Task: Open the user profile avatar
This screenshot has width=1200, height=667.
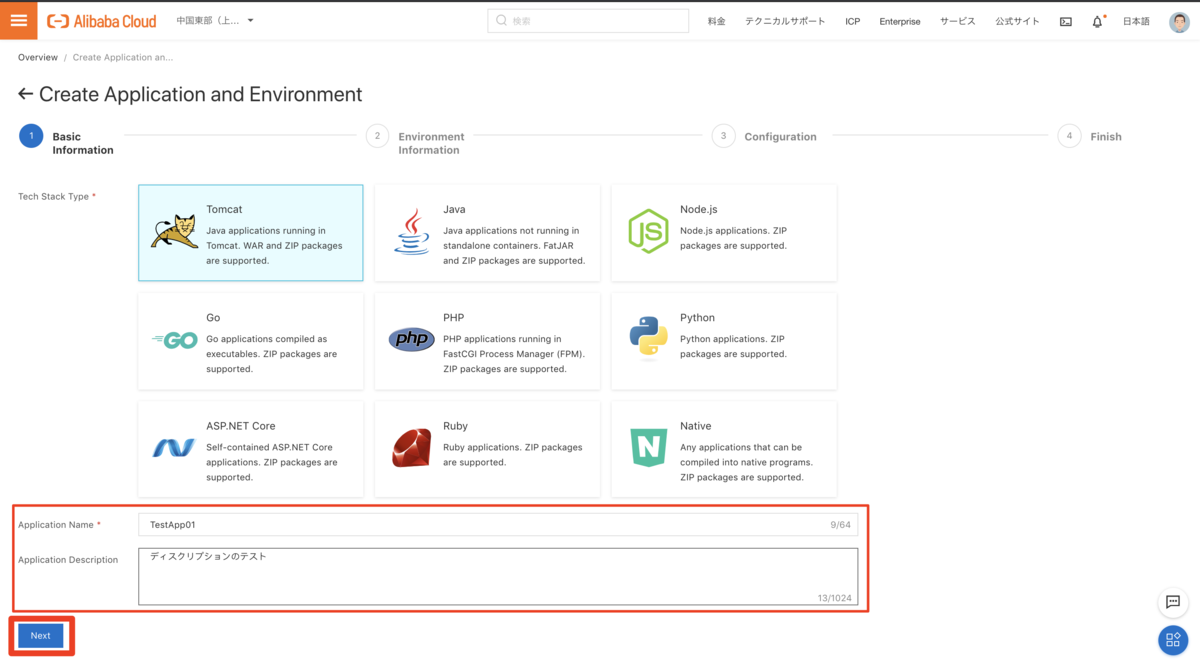Action: (x=1179, y=21)
